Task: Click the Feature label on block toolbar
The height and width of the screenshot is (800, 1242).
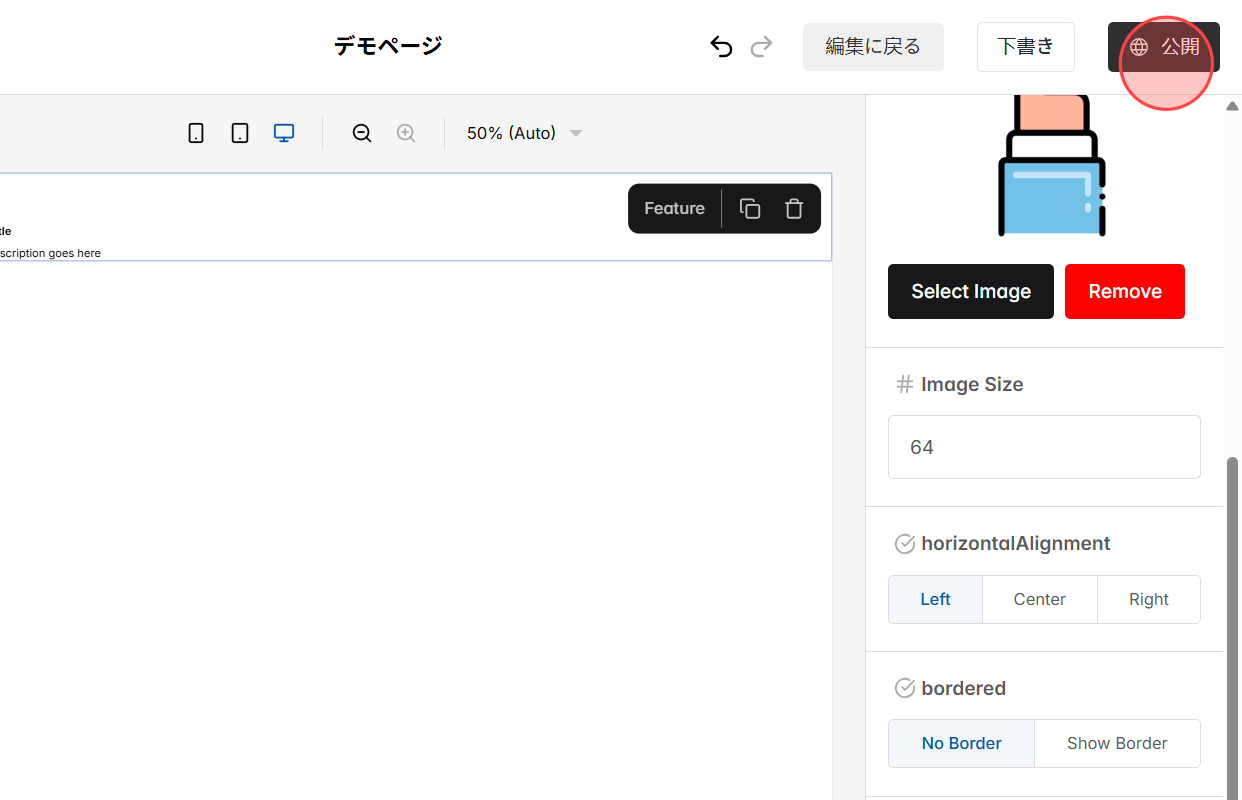Action: point(674,208)
